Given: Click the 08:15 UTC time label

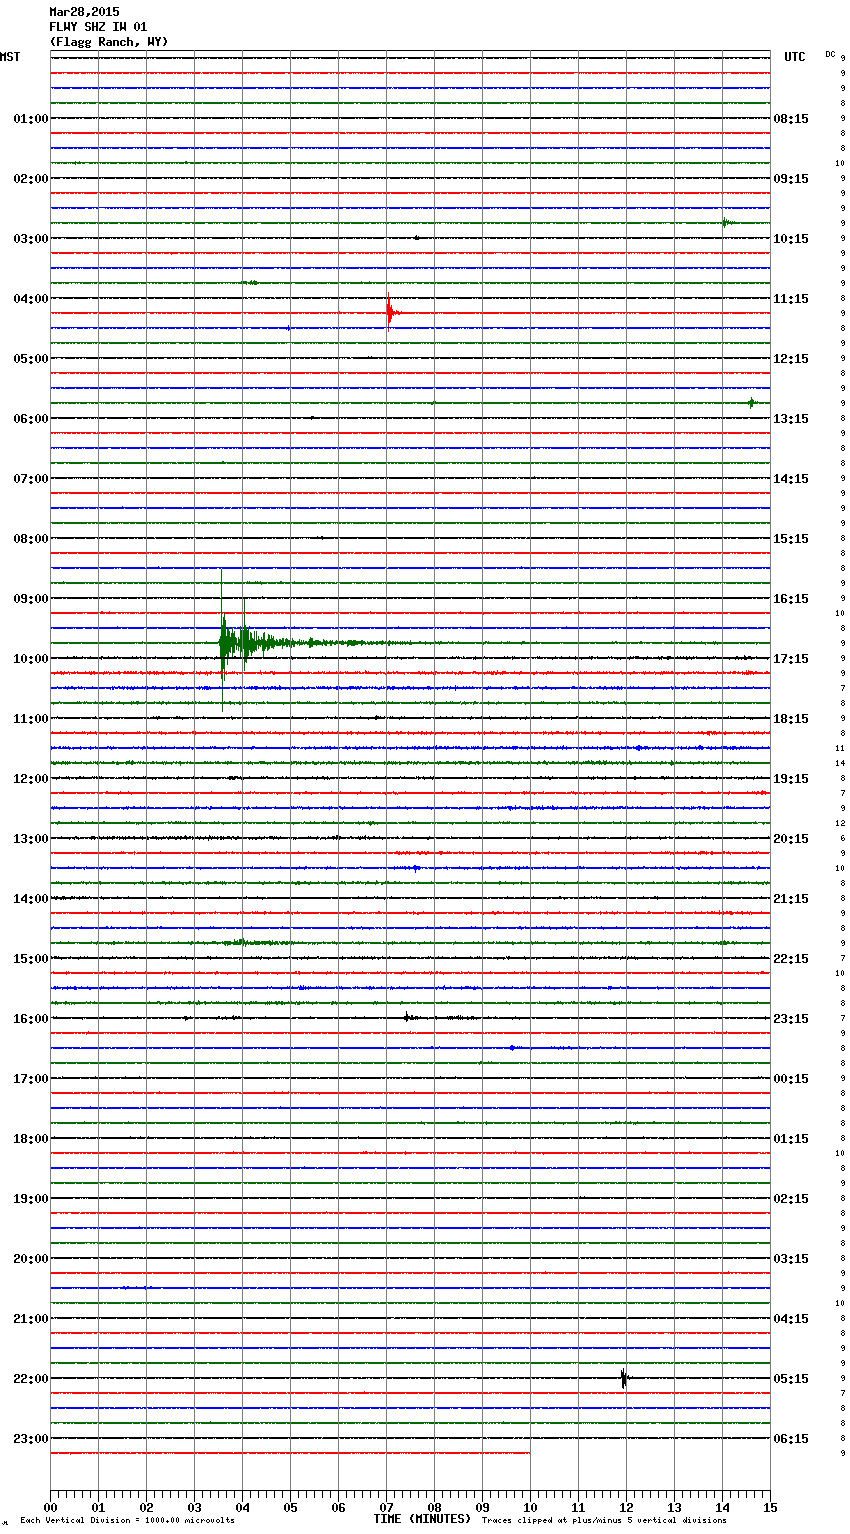Looking at the screenshot, I should 791,119.
